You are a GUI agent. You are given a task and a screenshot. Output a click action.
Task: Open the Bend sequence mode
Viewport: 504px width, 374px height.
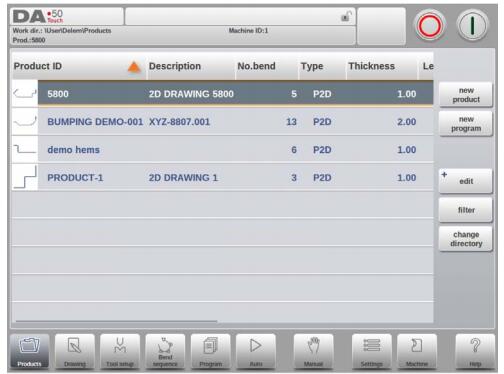(x=165, y=352)
